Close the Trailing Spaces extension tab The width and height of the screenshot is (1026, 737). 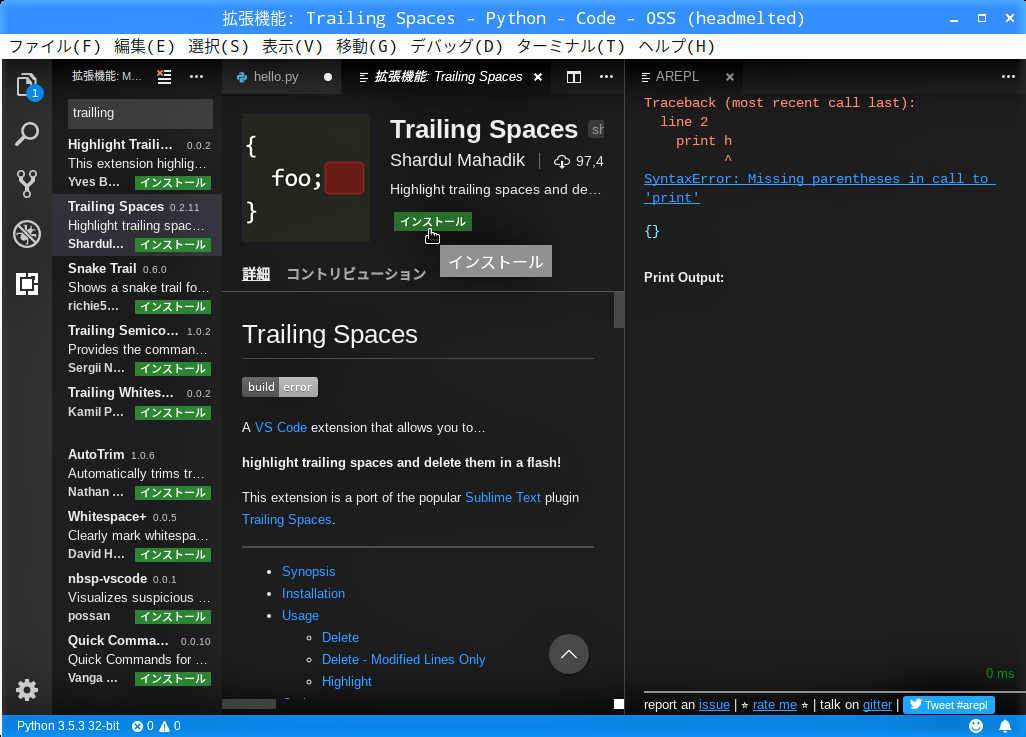[x=538, y=77]
